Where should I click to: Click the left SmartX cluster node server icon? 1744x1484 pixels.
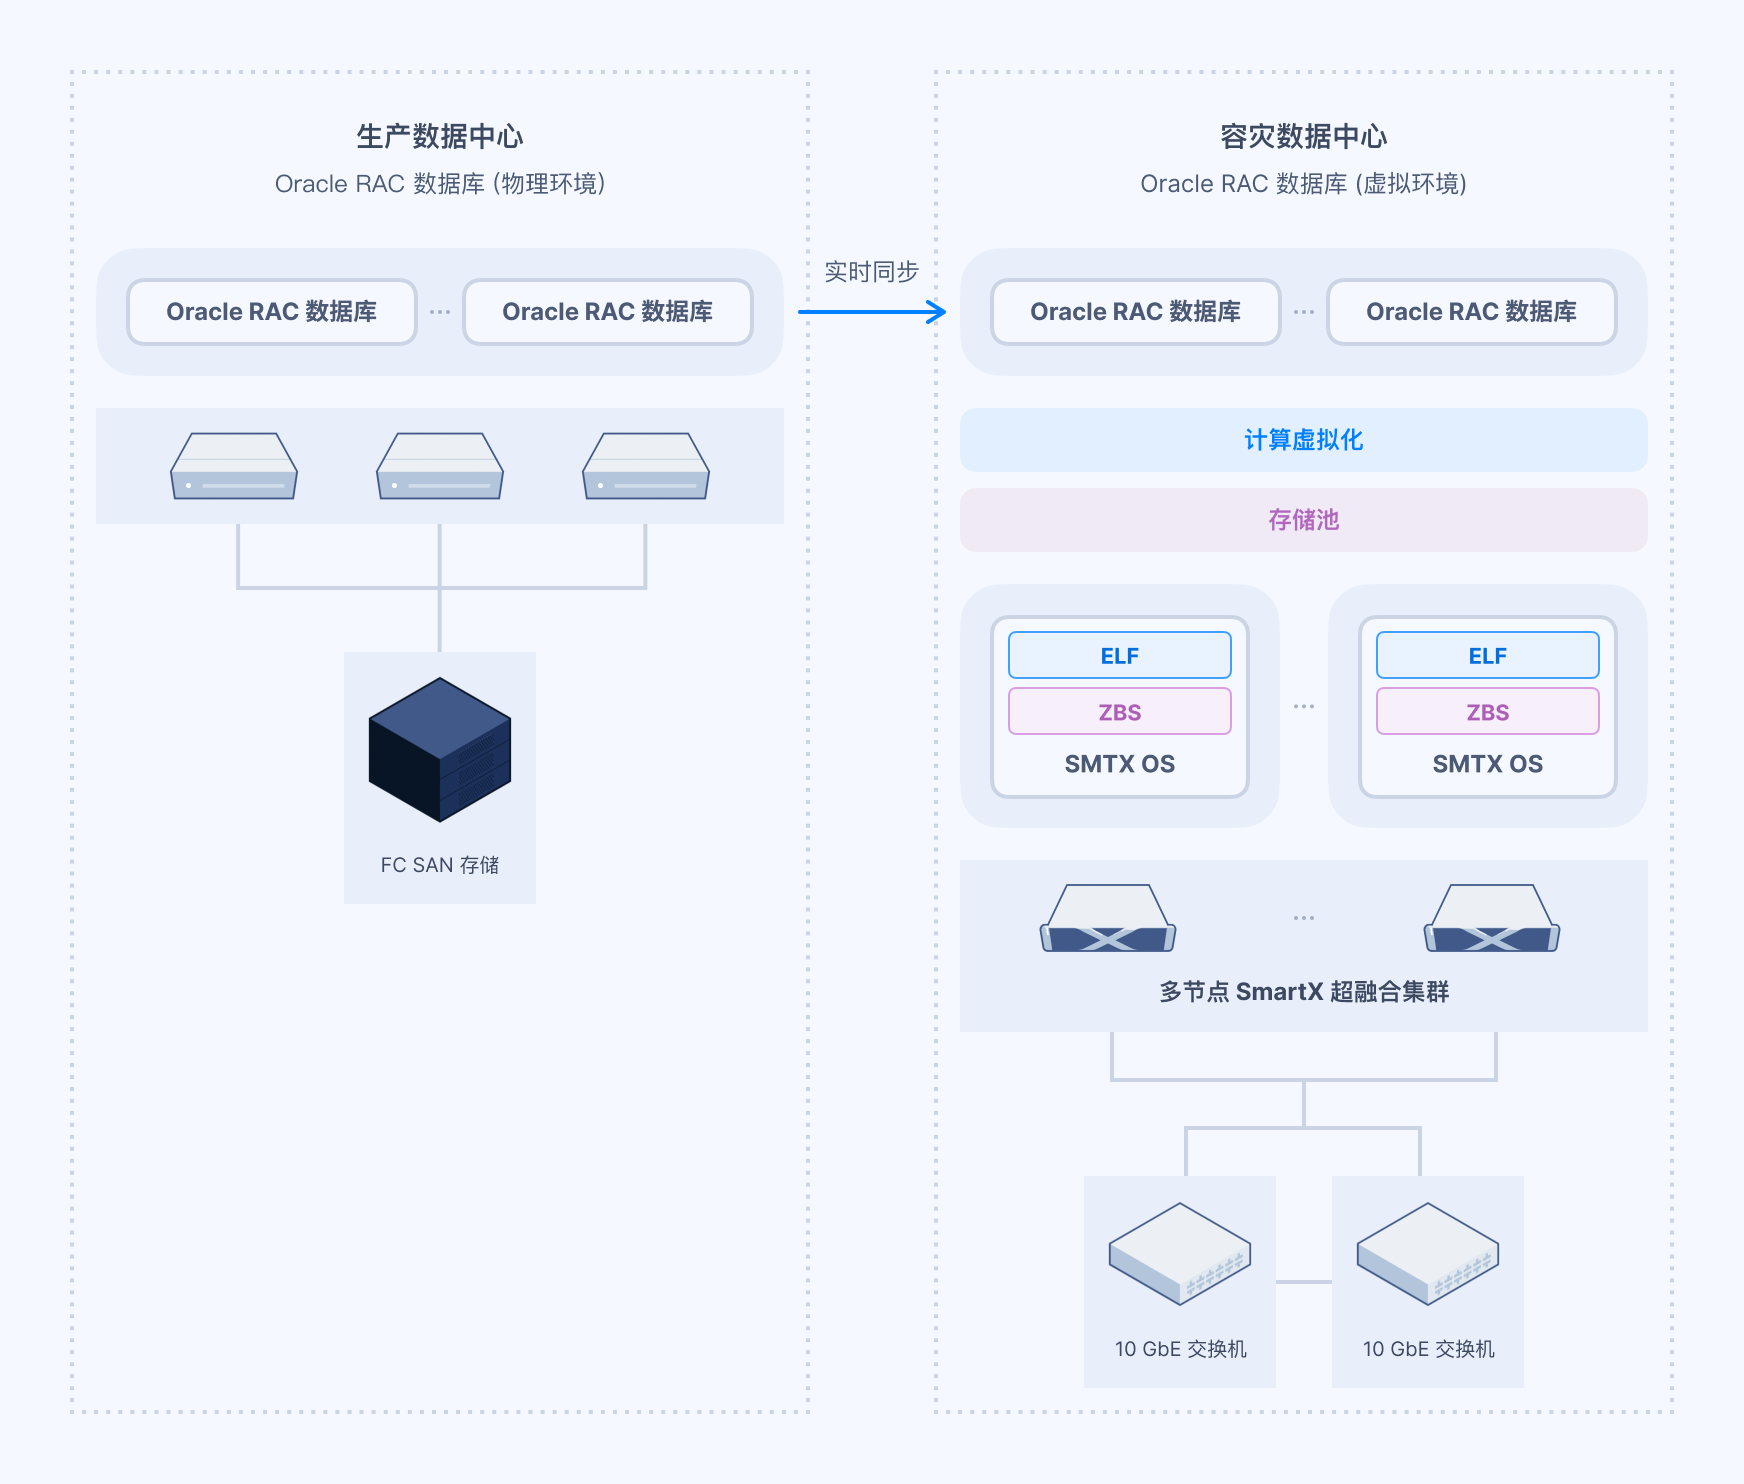point(1108,918)
